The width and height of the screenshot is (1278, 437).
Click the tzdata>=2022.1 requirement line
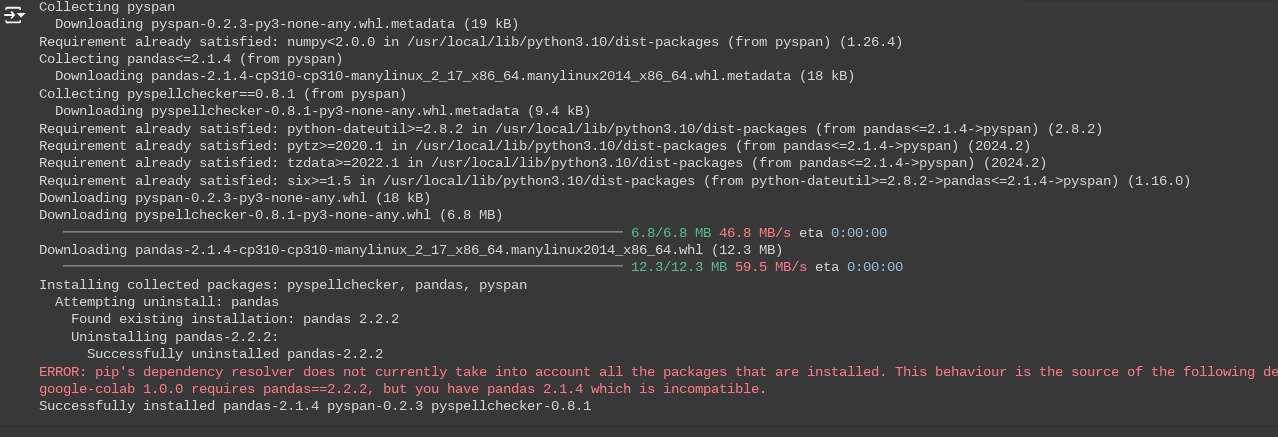click(x=543, y=163)
